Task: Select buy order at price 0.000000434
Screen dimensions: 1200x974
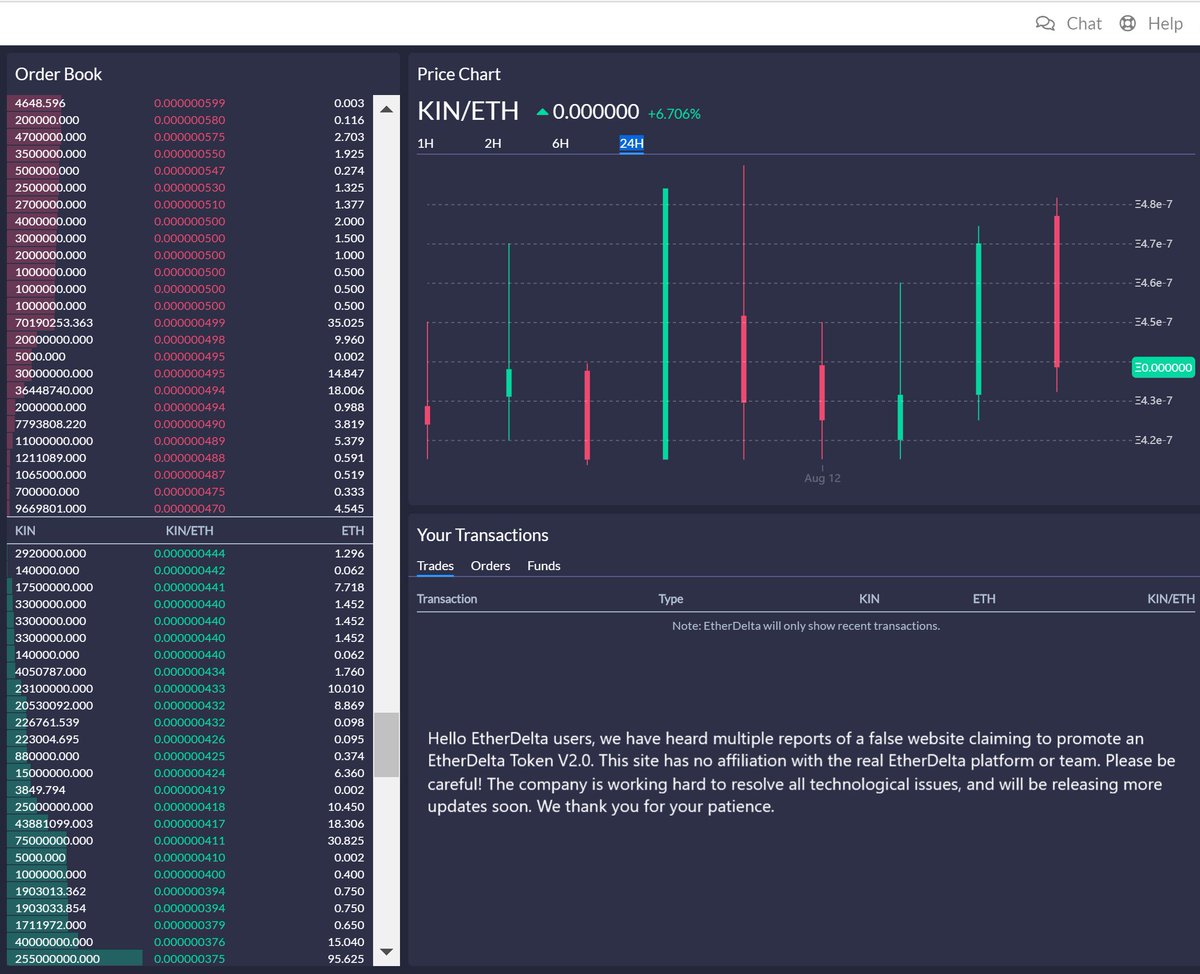Action: [190, 671]
